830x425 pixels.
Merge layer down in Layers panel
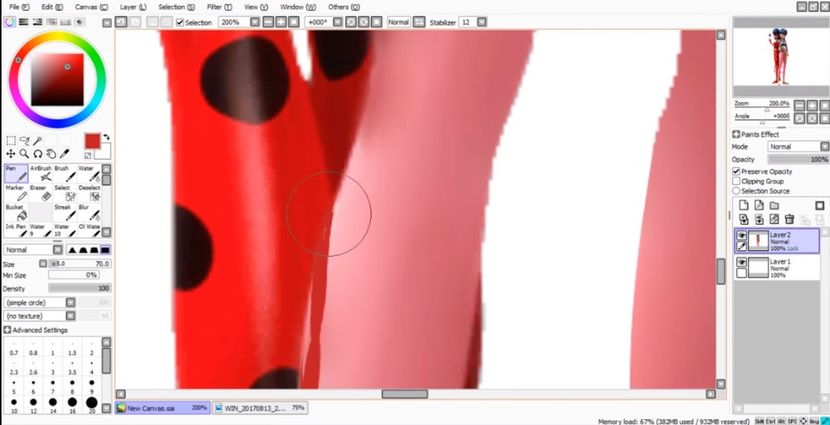pos(759,219)
